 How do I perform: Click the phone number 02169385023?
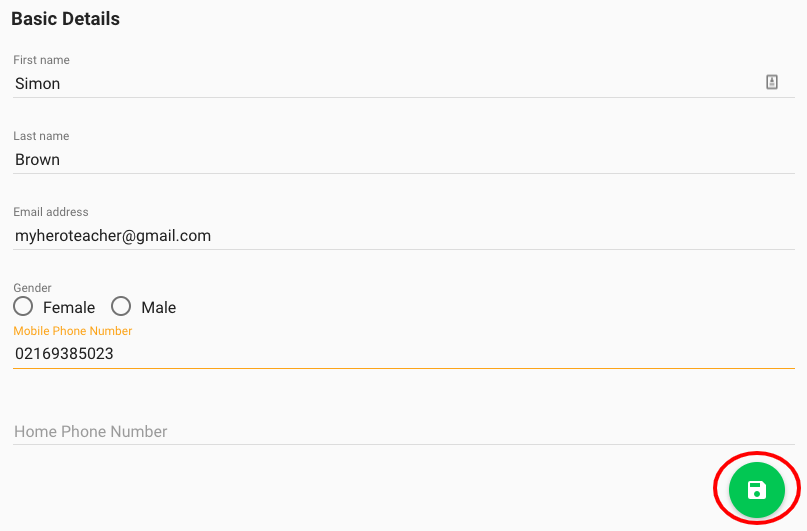(x=64, y=354)
